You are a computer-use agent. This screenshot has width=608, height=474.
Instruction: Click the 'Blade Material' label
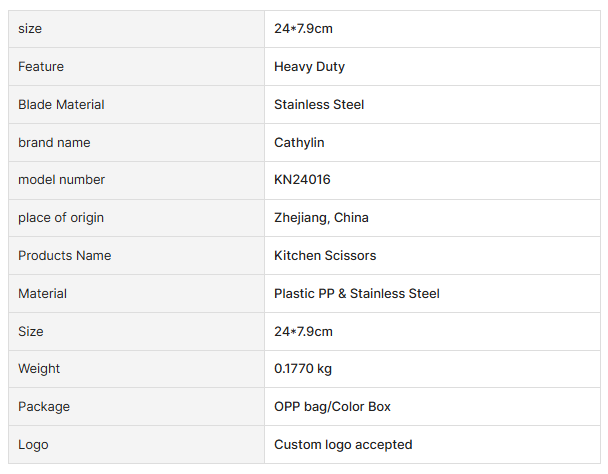point(61,105)
